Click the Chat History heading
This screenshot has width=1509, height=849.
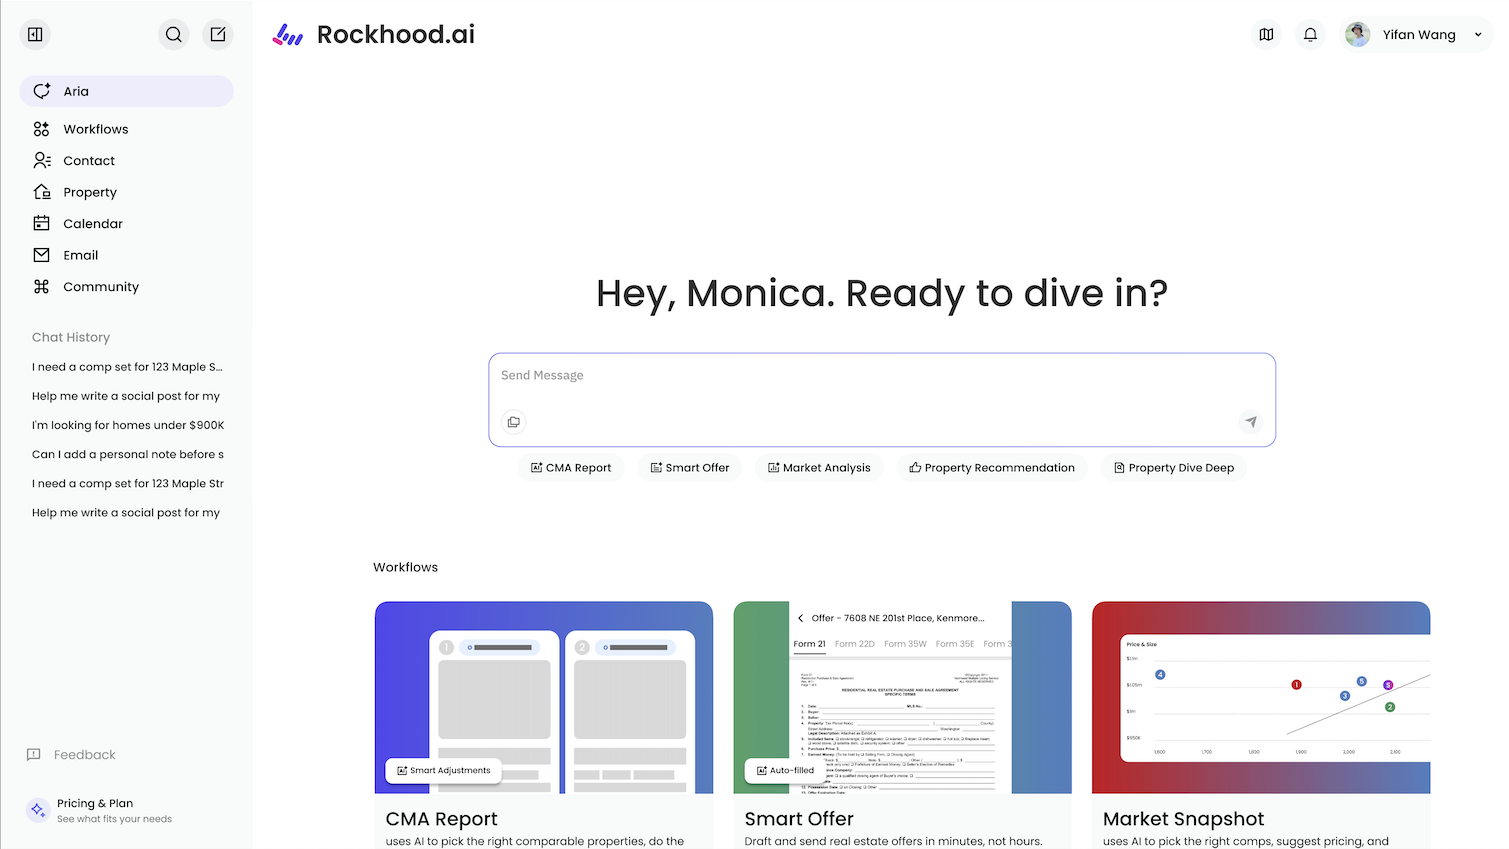[71, 337]
